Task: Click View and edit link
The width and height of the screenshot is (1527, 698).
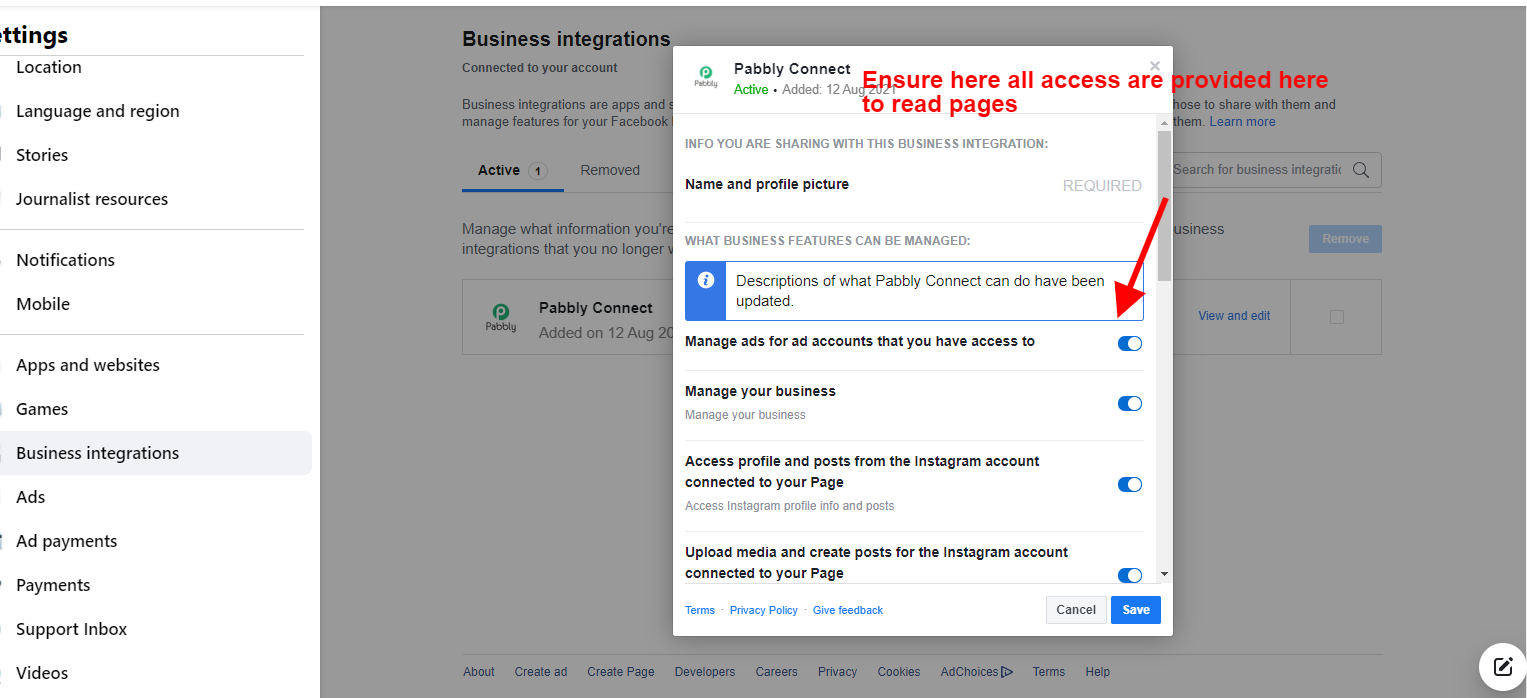Action: point(1234,316)
